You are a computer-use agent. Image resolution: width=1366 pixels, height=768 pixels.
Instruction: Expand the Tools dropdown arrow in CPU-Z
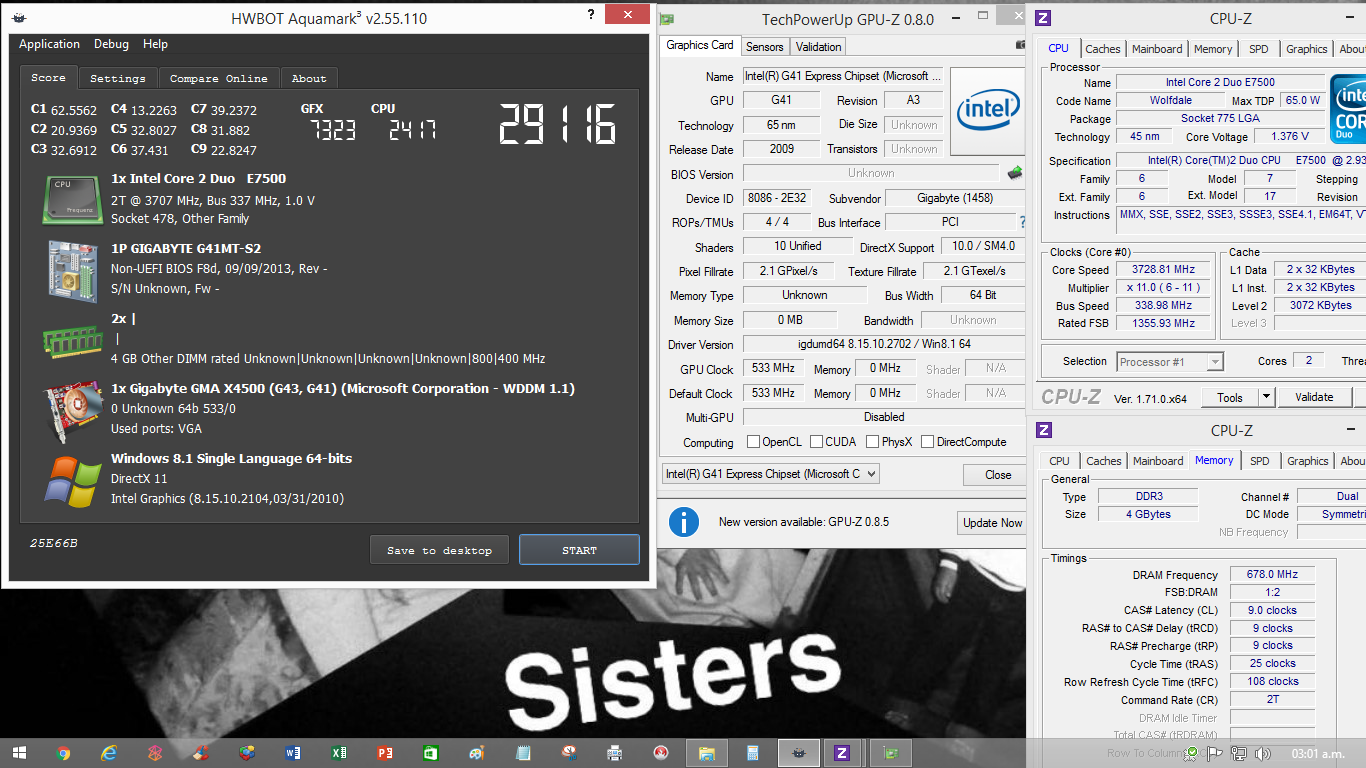[1266, 397]
